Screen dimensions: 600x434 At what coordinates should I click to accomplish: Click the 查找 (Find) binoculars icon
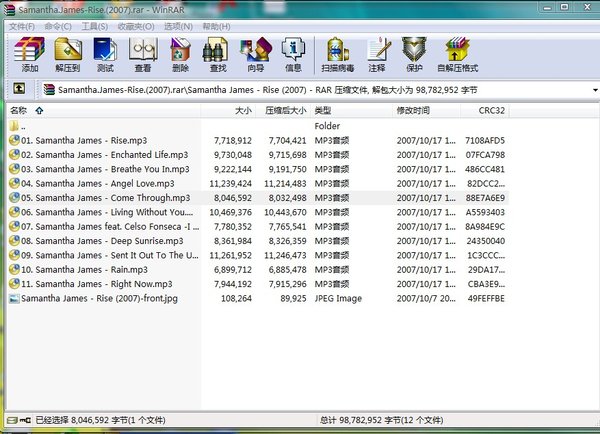coord(215,50)
